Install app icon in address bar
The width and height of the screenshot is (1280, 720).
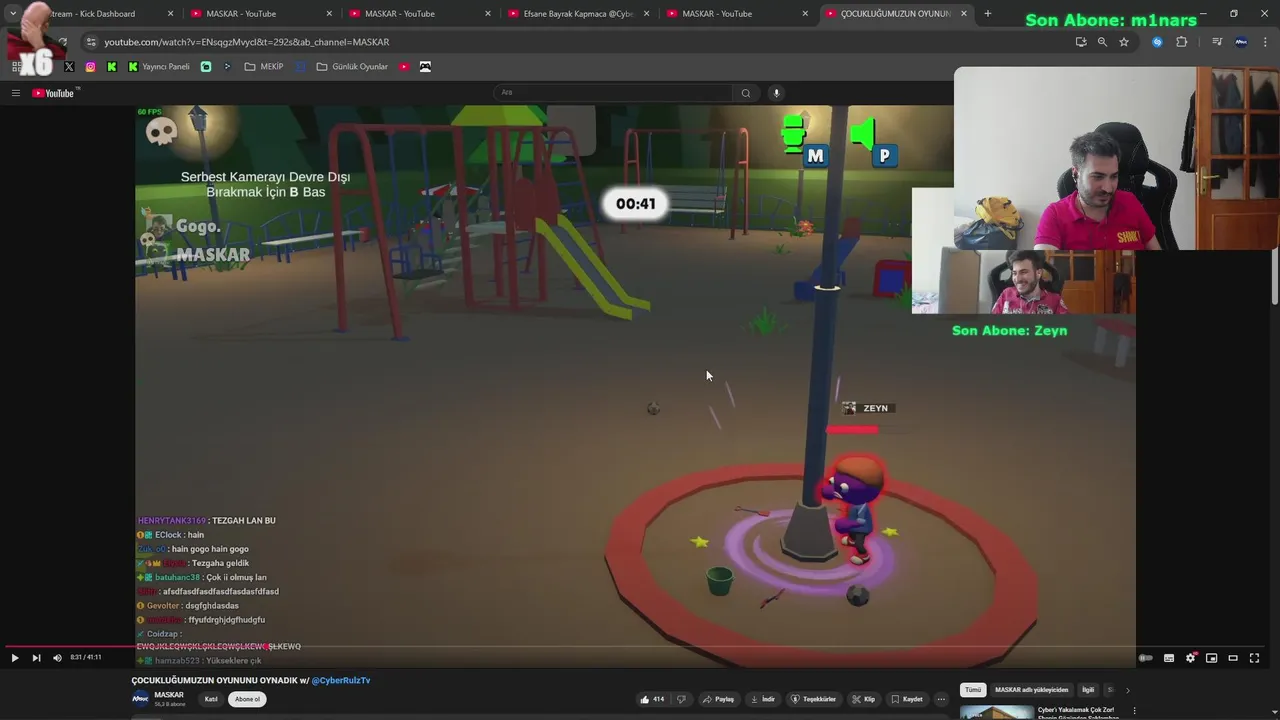pos(1081,42)
